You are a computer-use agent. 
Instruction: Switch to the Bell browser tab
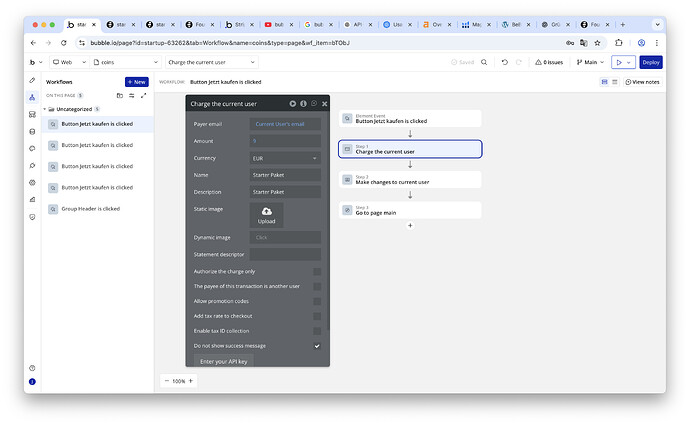pos(516,25)
